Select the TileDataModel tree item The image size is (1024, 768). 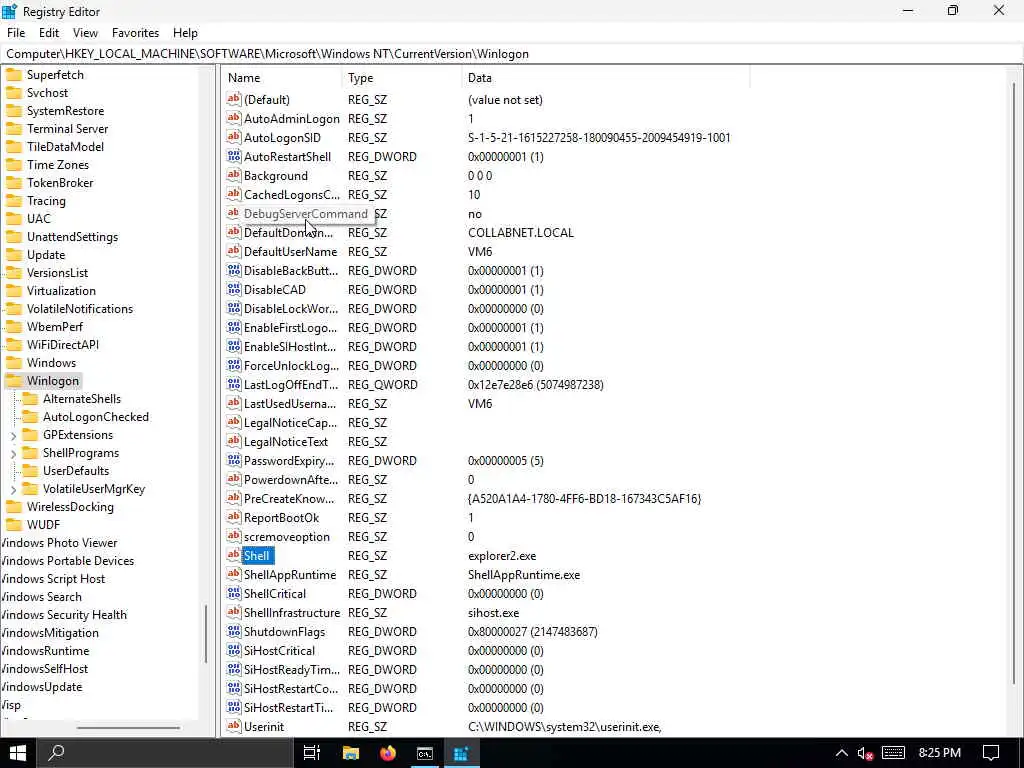(x=65, y=147)
